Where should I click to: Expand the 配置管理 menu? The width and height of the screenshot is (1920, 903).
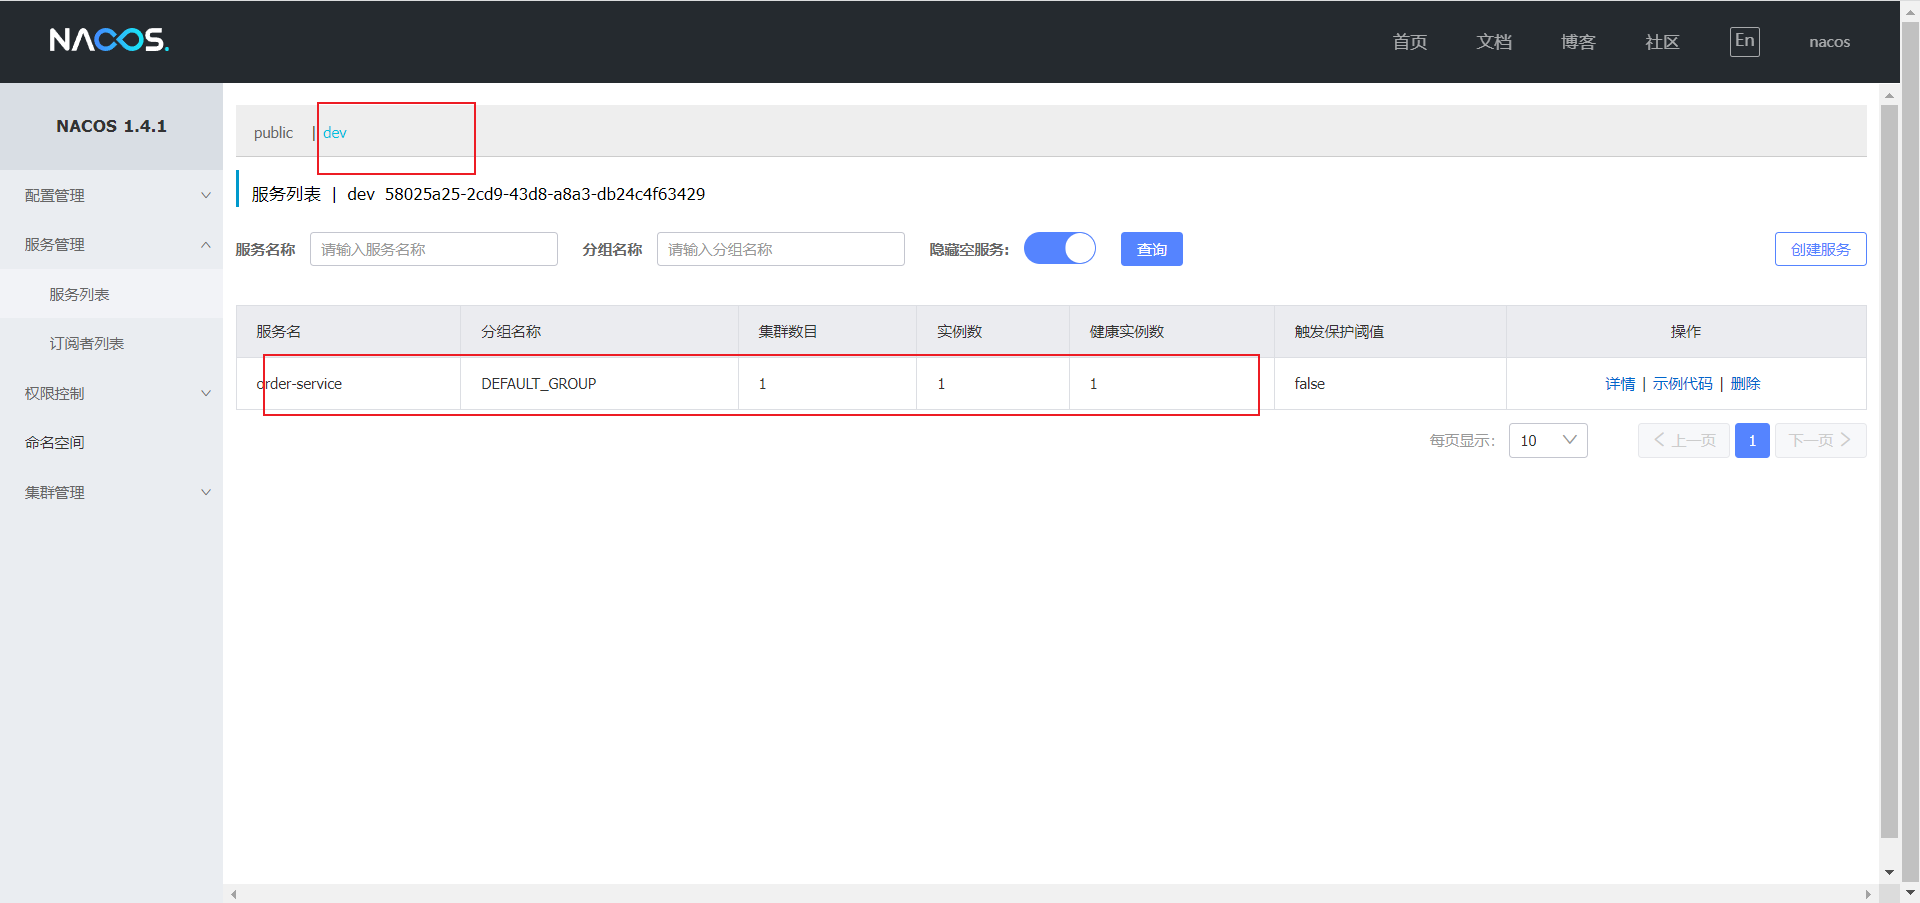coord(111,195)
